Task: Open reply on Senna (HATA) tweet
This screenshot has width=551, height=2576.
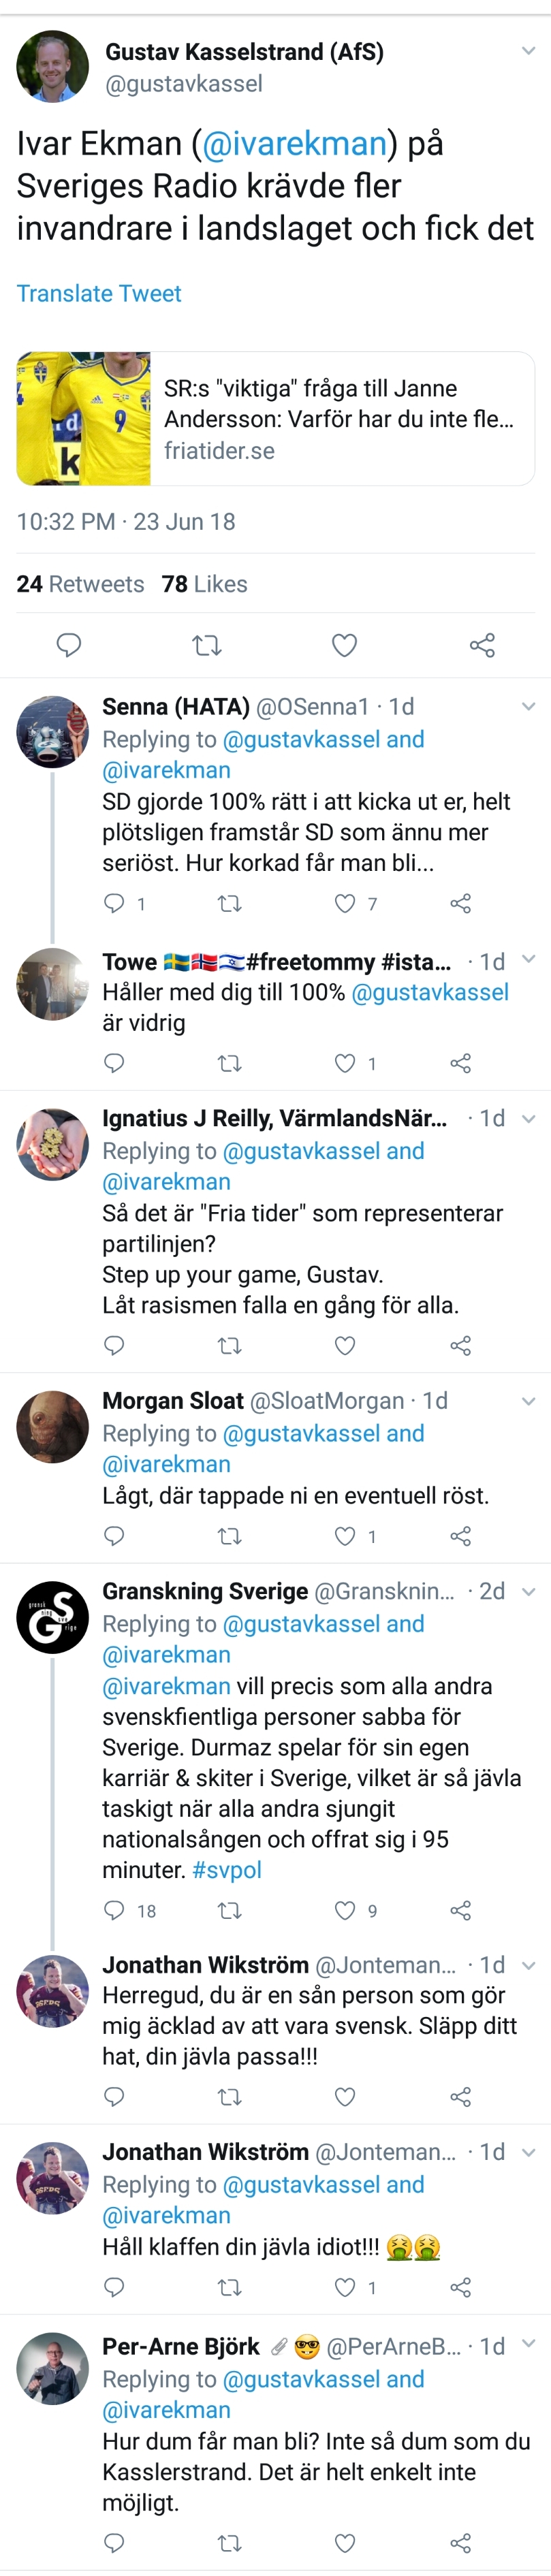Action: (115, 903)
